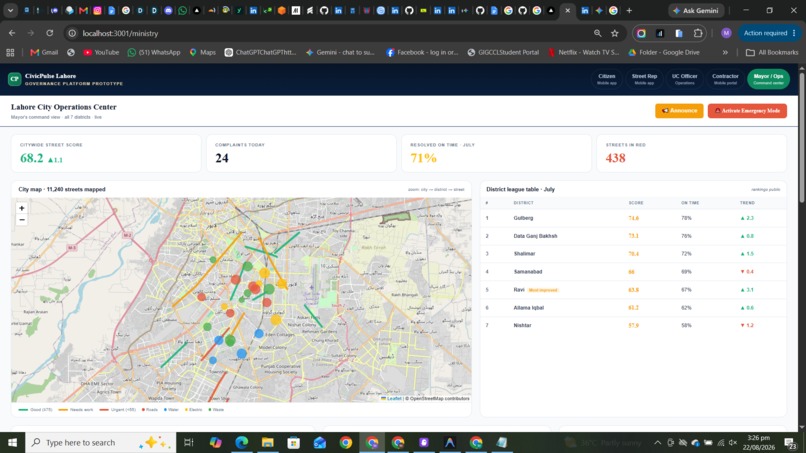Click the muted volume tray icon
806x453 pixels.
[x=733, y=442]
